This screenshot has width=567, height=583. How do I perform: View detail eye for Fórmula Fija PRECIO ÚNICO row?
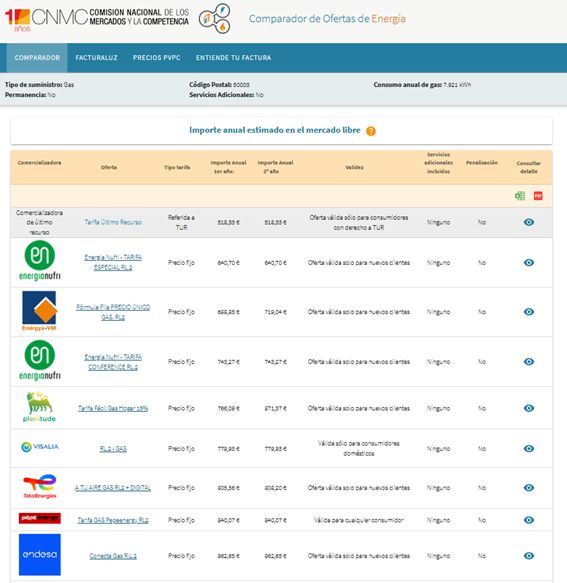tap(529, 312)
